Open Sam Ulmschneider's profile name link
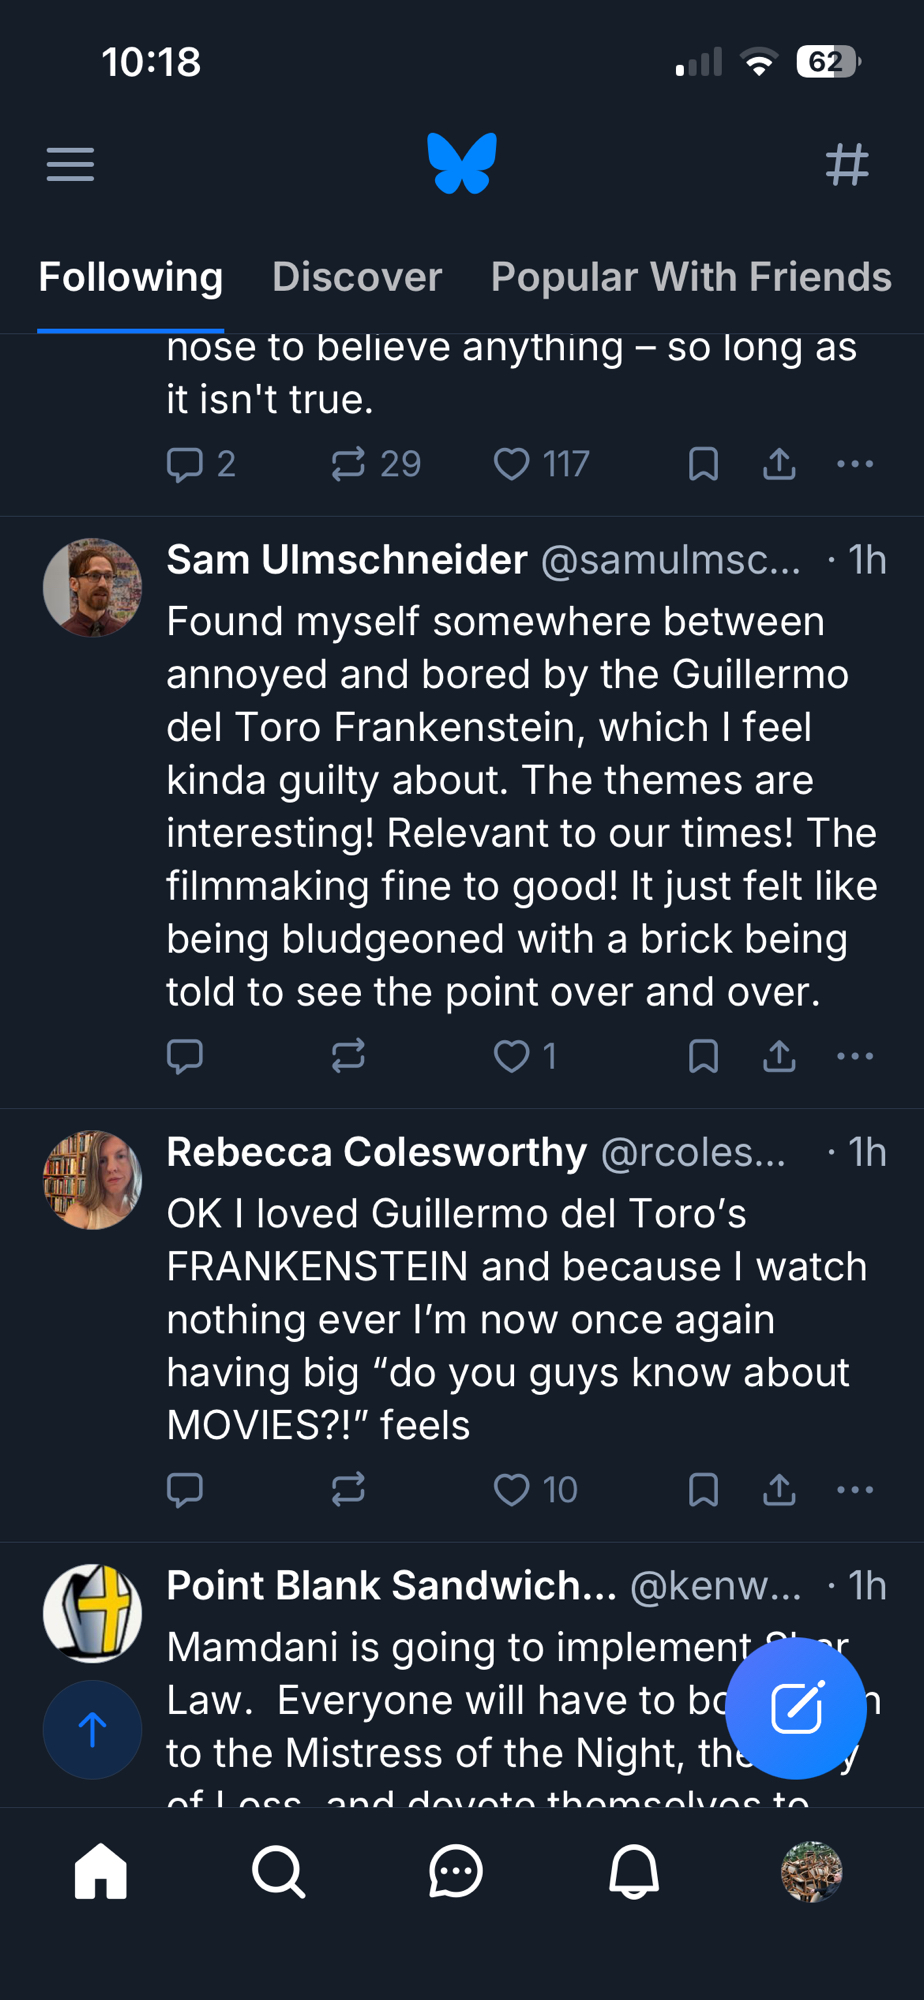The width and height of the screenshot is (924, 2000). tap(347, 560)
